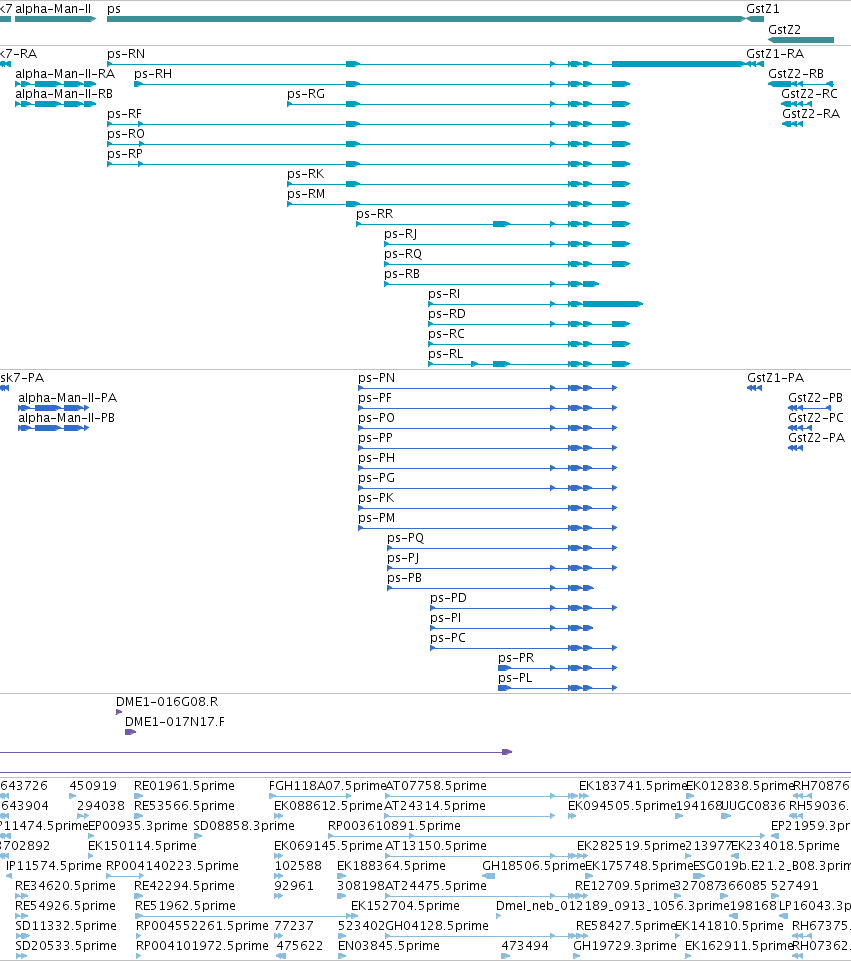This screenshot has width=851, height=961.
Task: Click EST RE01961.5prime
Action: [x=184, y=786]
